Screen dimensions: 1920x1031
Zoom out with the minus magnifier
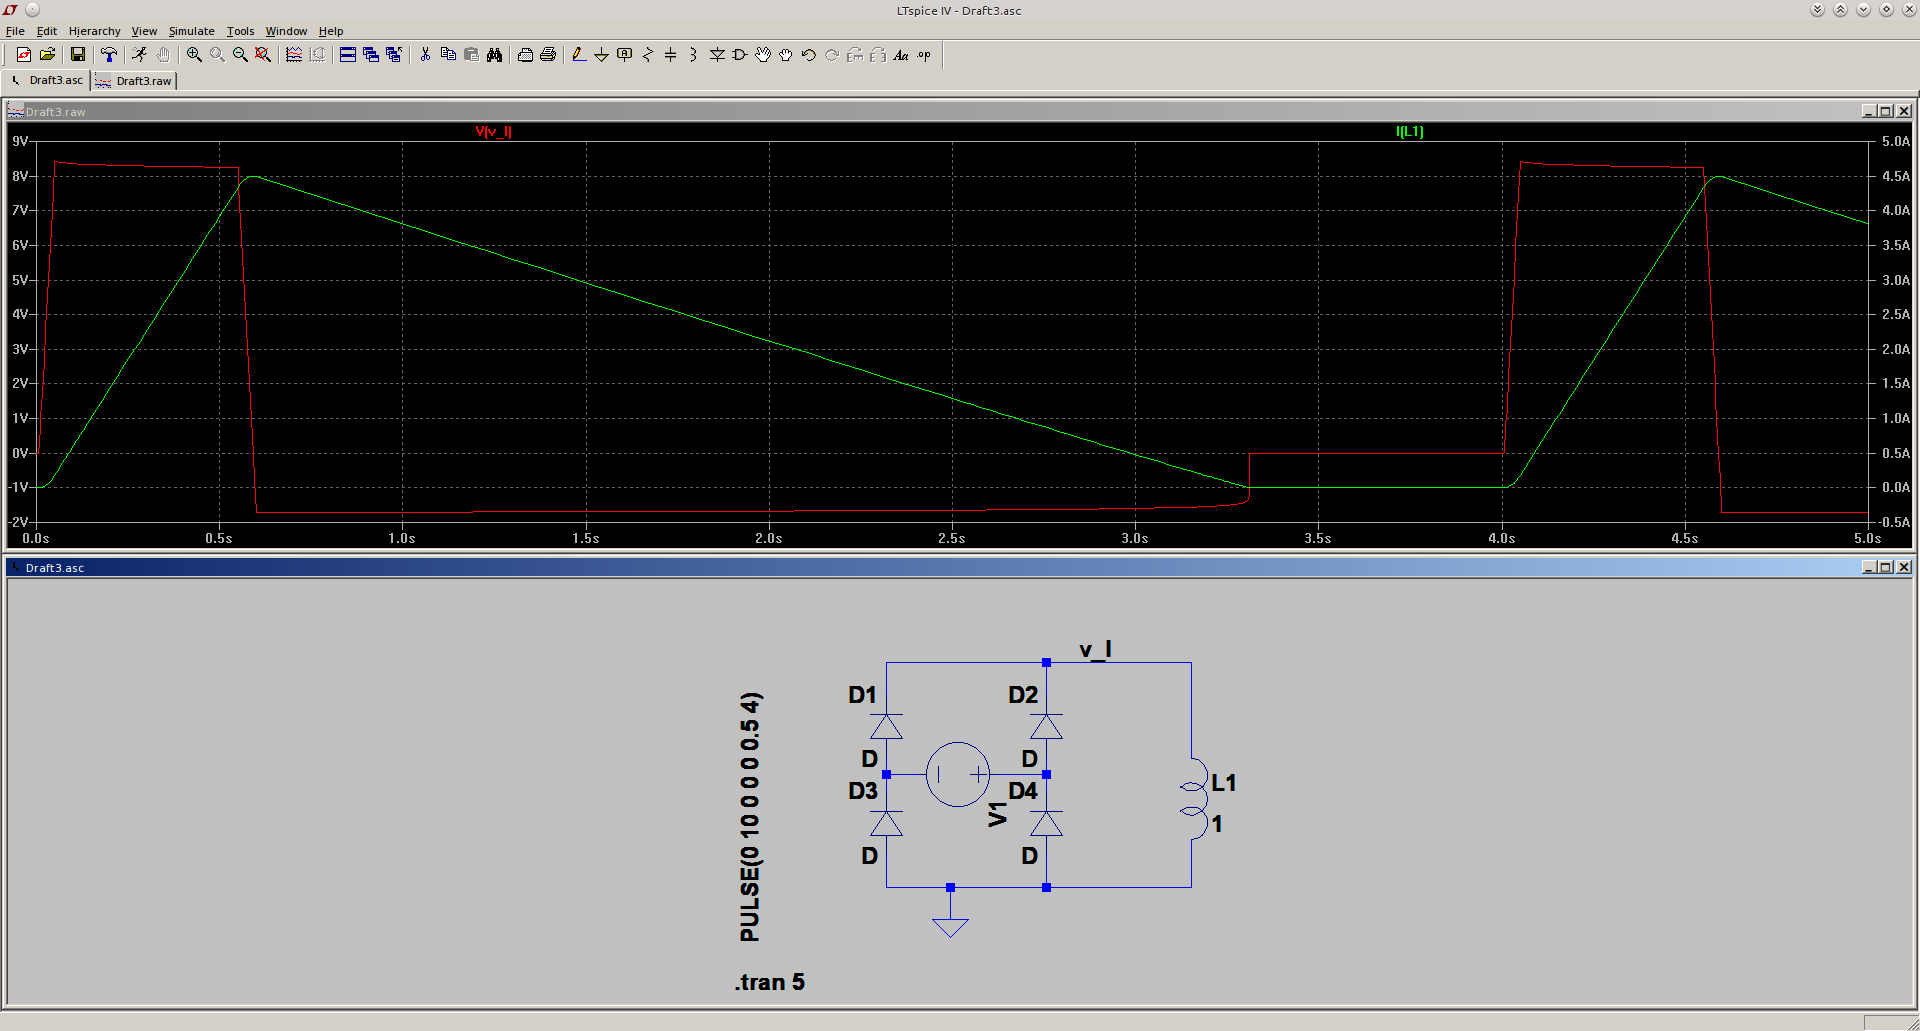(x=240, y=55)
